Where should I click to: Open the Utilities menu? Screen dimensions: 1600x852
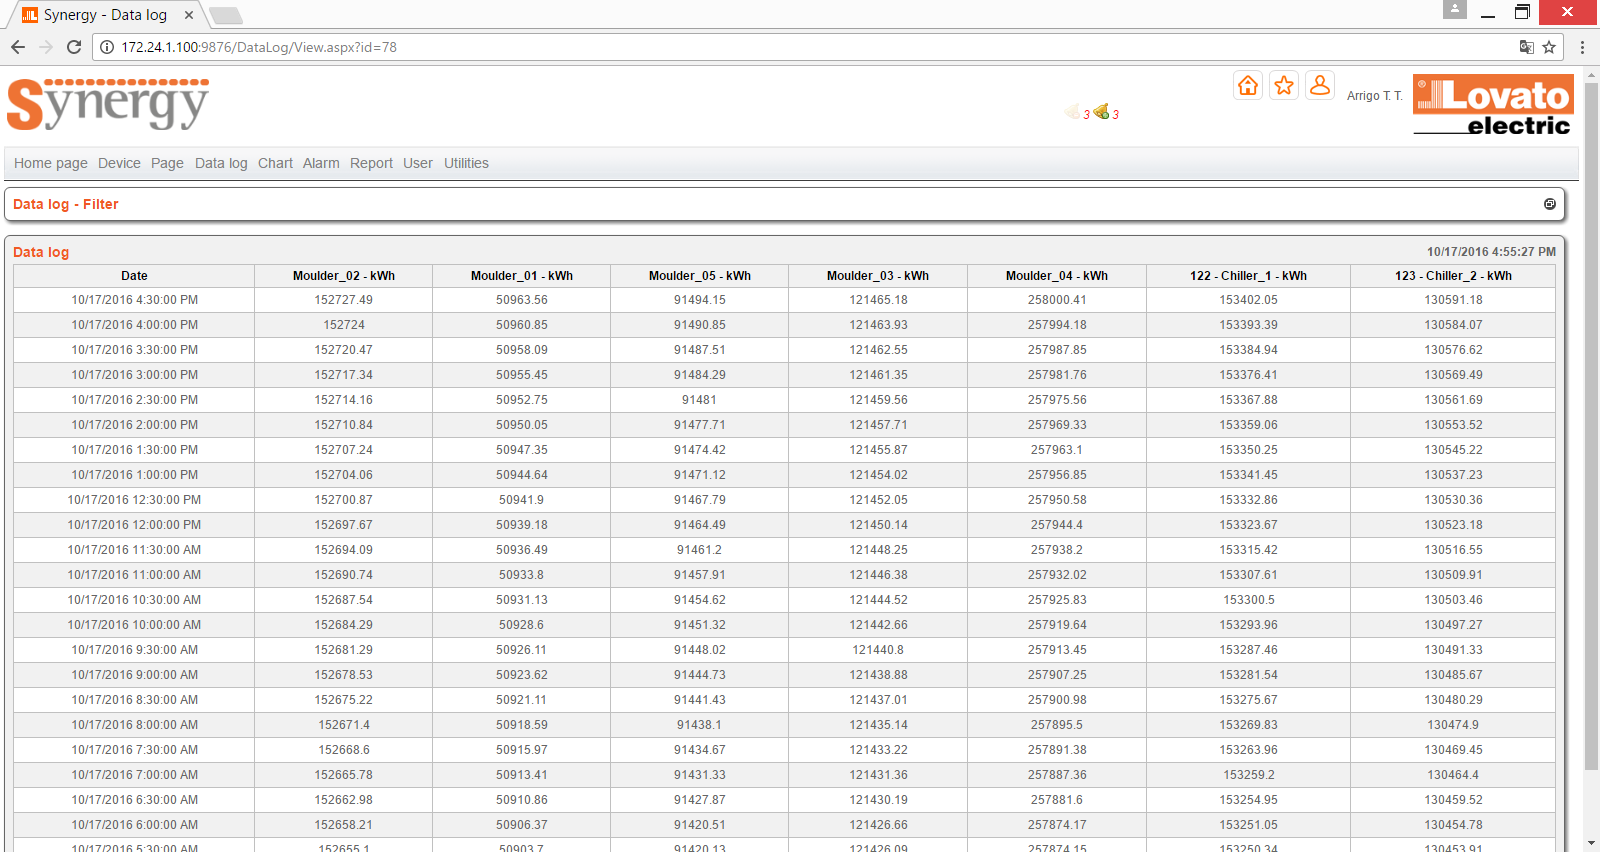point(466,163)
